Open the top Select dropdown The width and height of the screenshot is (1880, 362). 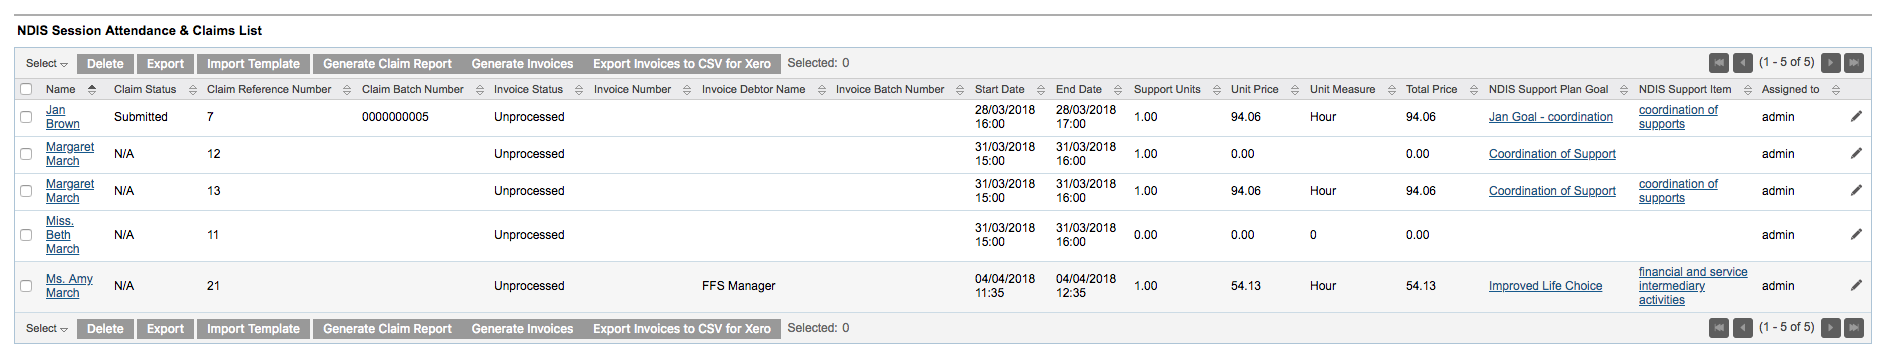(x=47, y=63)
